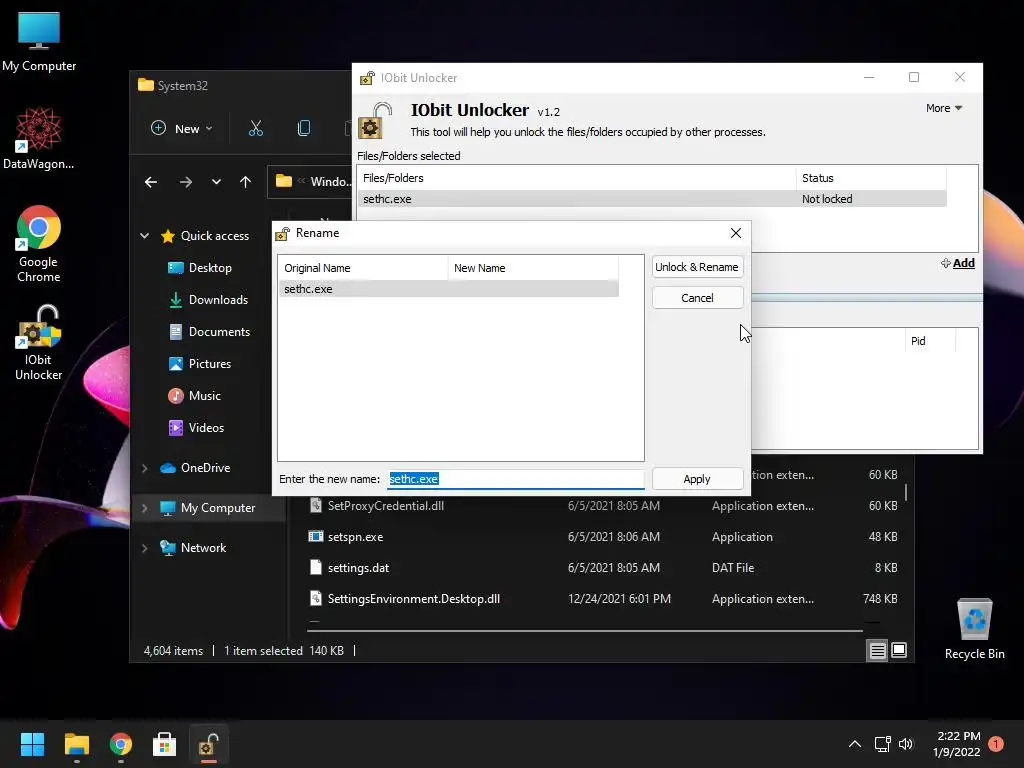Click the IObit Unlocker padlock logo
Screen dimensions: 1024x768
point(376,120)
